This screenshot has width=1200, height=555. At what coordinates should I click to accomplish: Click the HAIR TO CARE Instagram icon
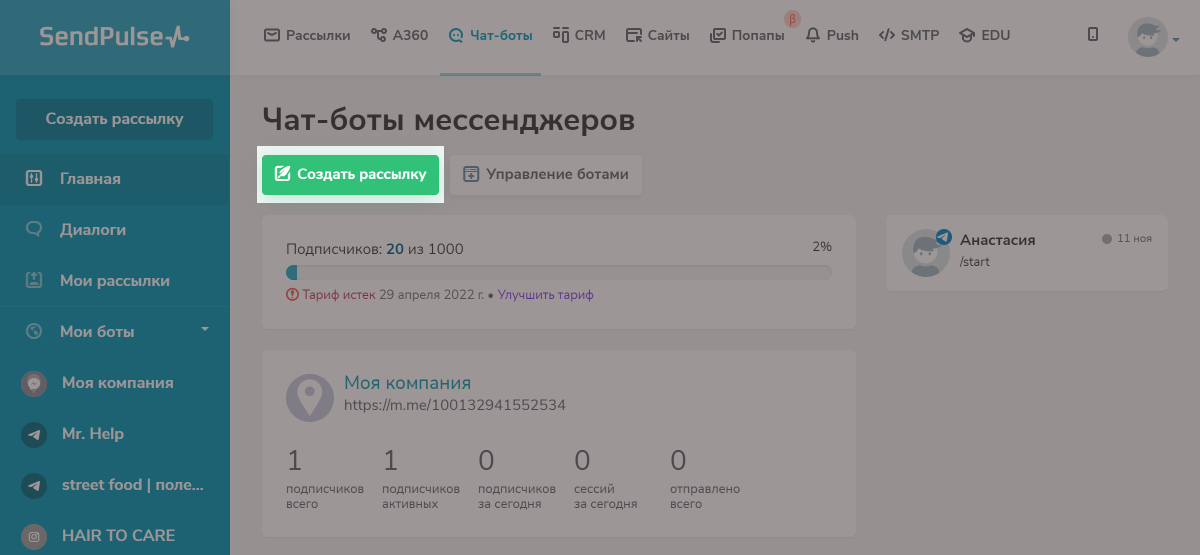click(35, 535)
